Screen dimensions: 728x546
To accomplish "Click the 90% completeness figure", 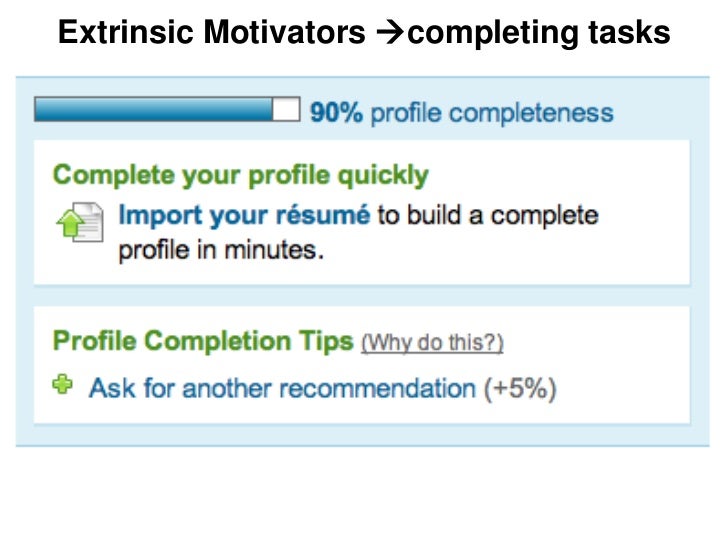I will (336, 112).
